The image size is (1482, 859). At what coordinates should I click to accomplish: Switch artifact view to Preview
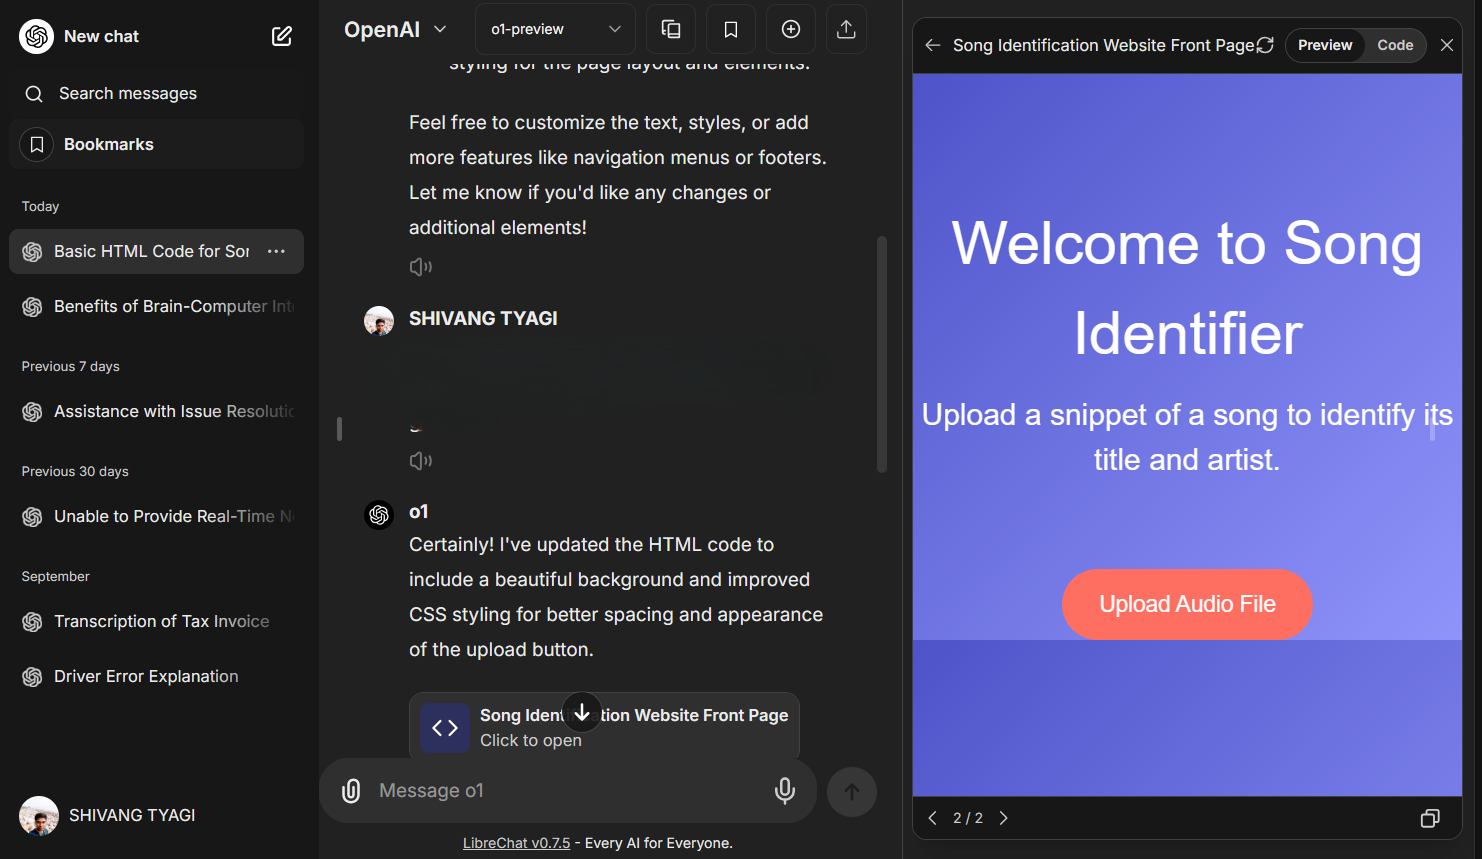[x=1325, y=45]
